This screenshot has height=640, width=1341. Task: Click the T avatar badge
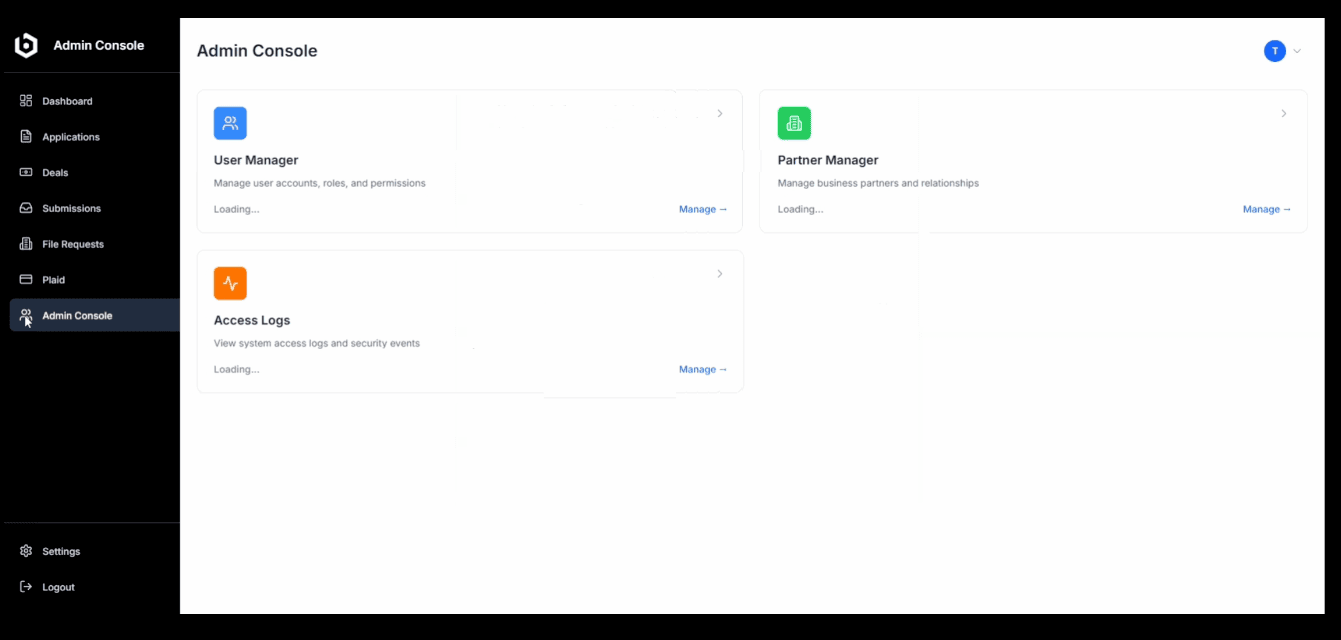(x=1274, y=51)
